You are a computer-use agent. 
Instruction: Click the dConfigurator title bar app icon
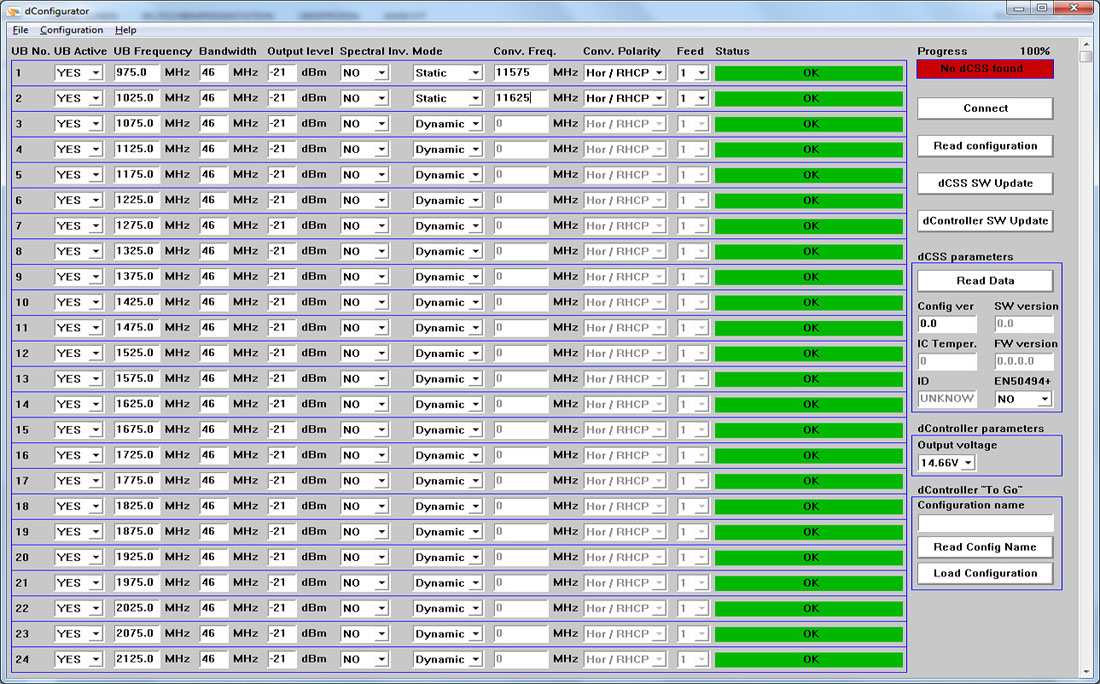pos(12,11)
